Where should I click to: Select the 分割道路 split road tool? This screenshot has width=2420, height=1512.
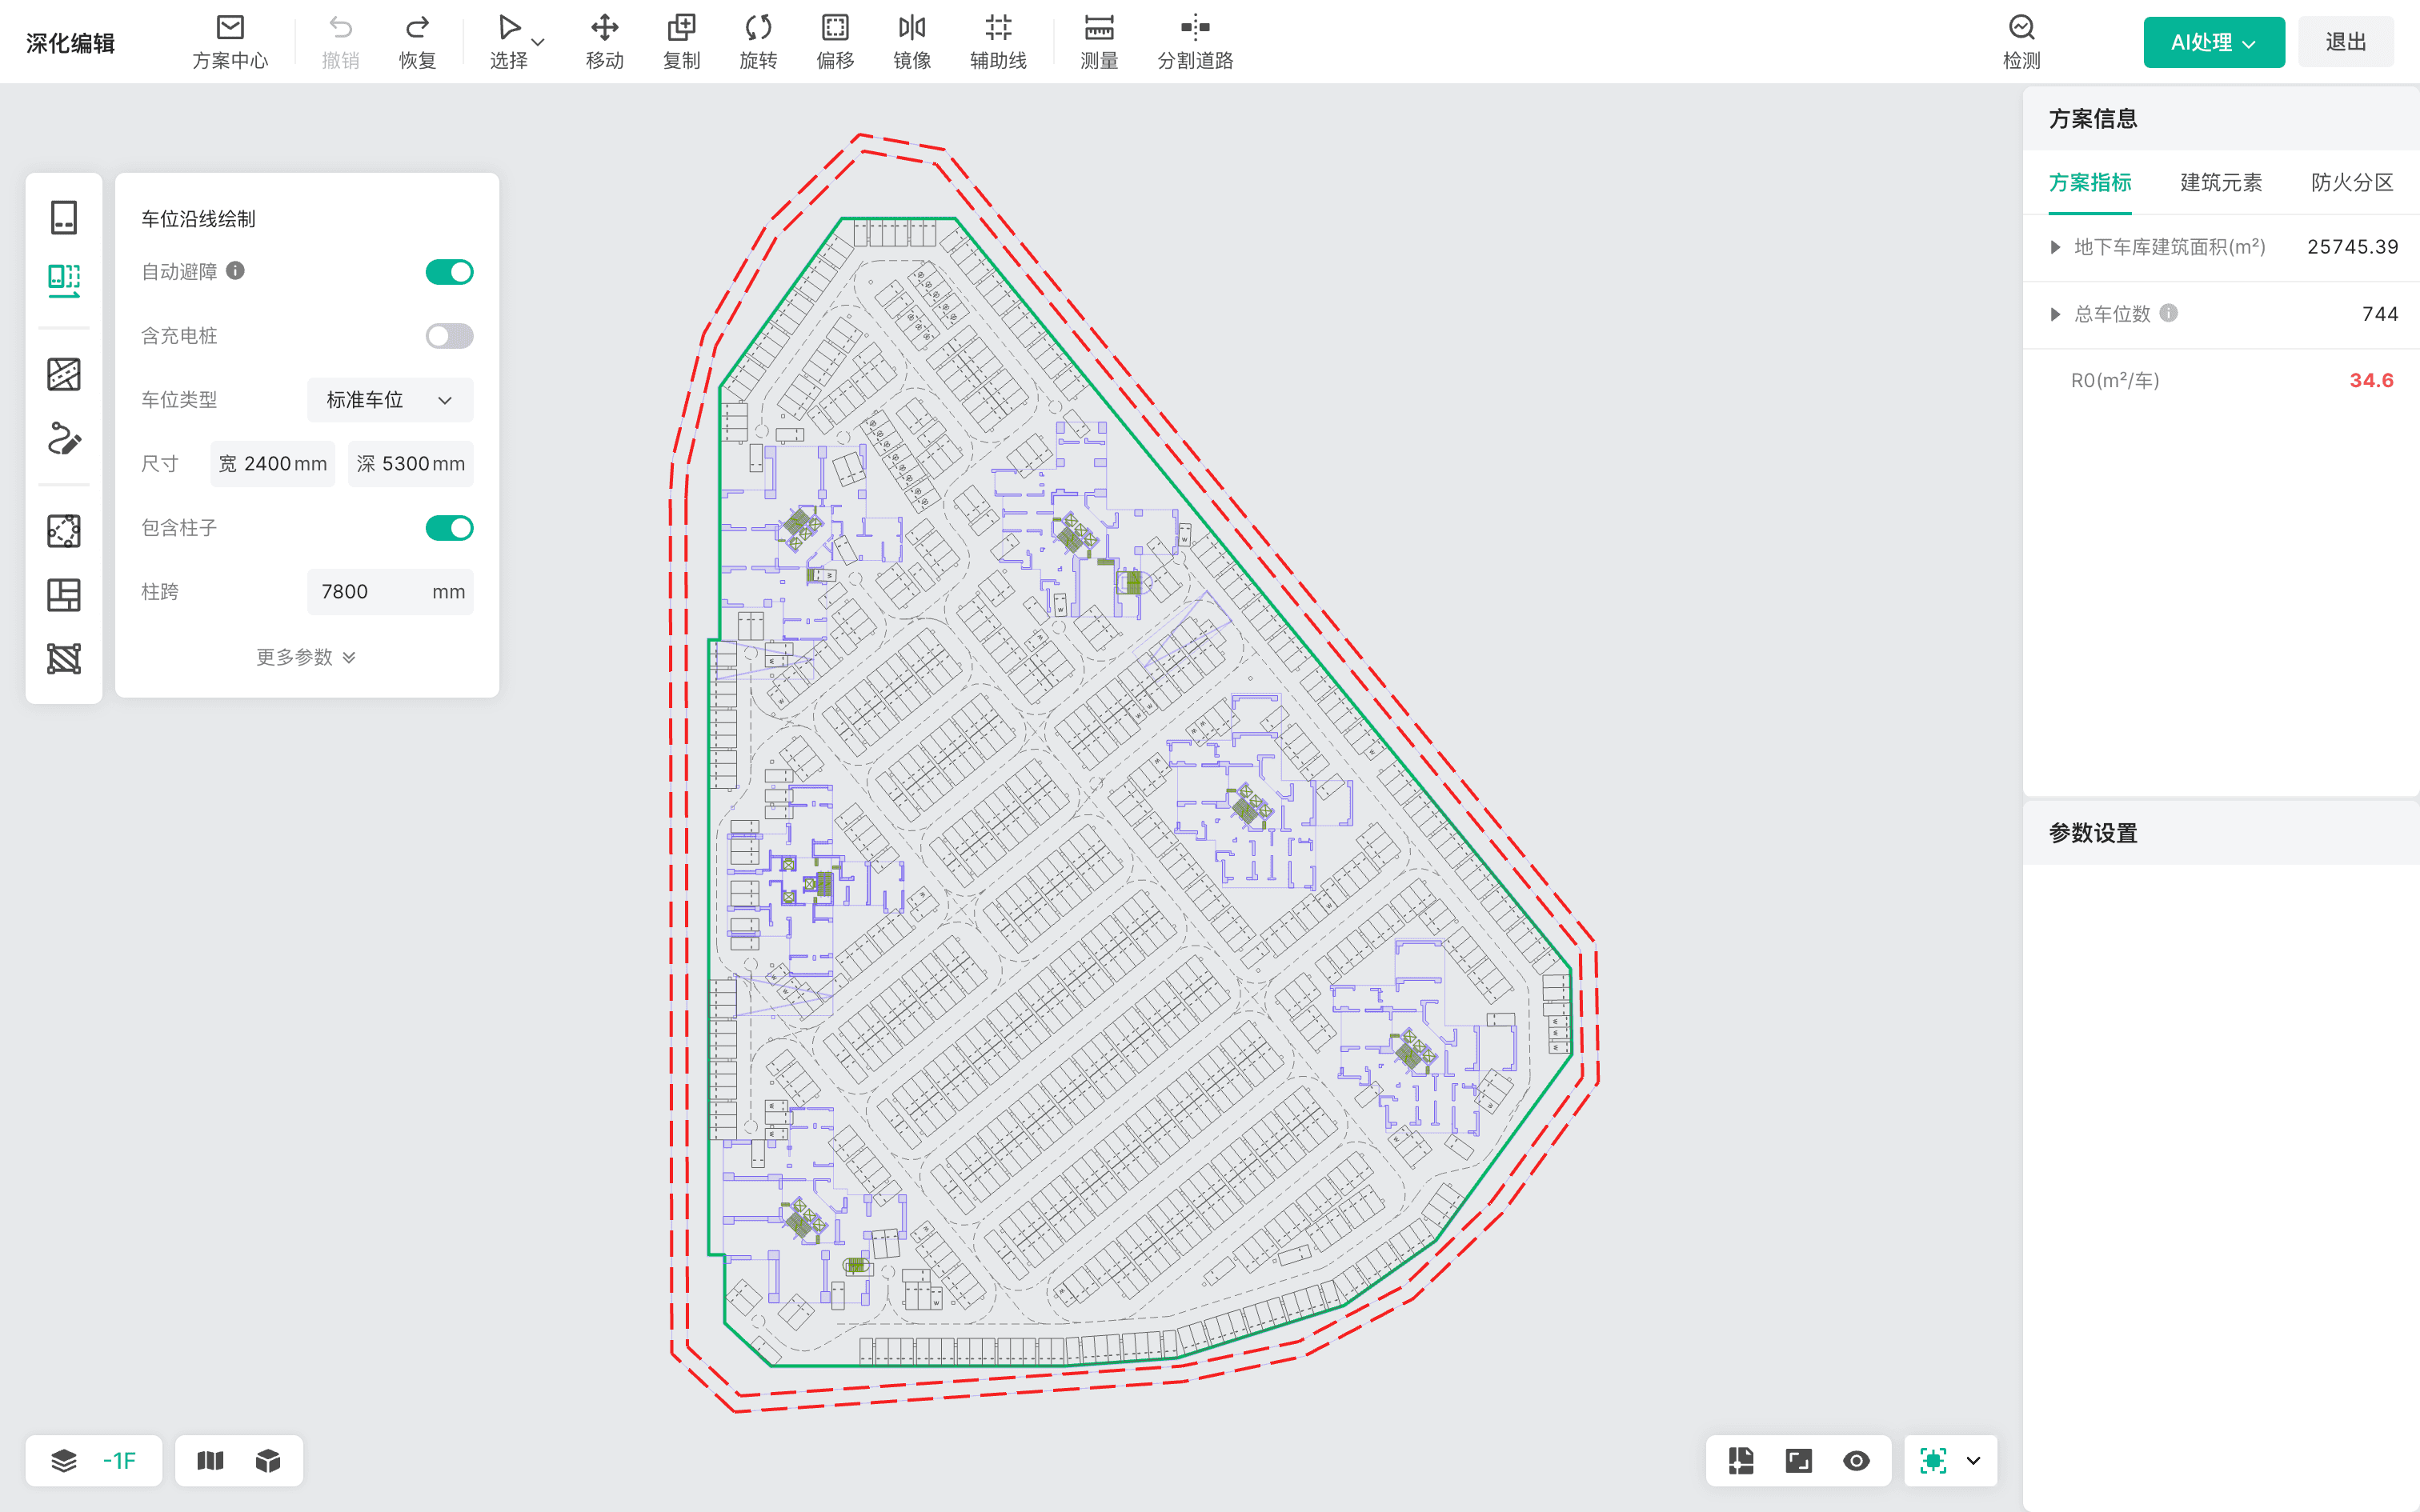[x=1194, y=41]
